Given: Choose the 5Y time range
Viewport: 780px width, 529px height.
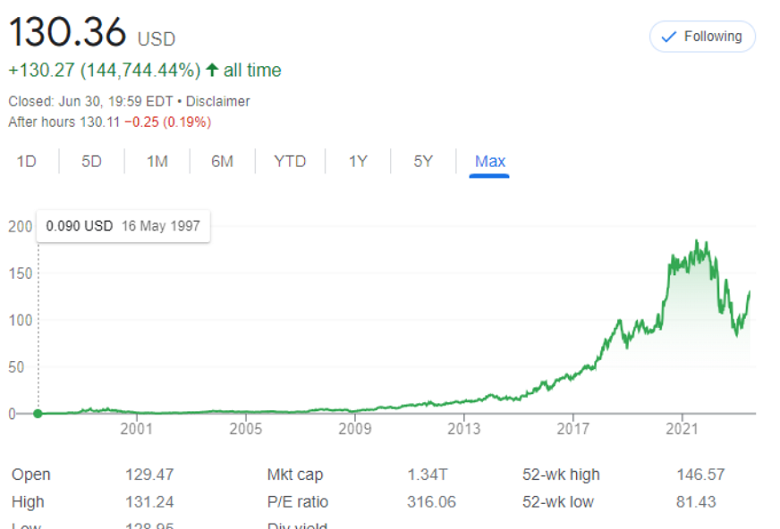Looking at the screenshot, I should 423,161.
